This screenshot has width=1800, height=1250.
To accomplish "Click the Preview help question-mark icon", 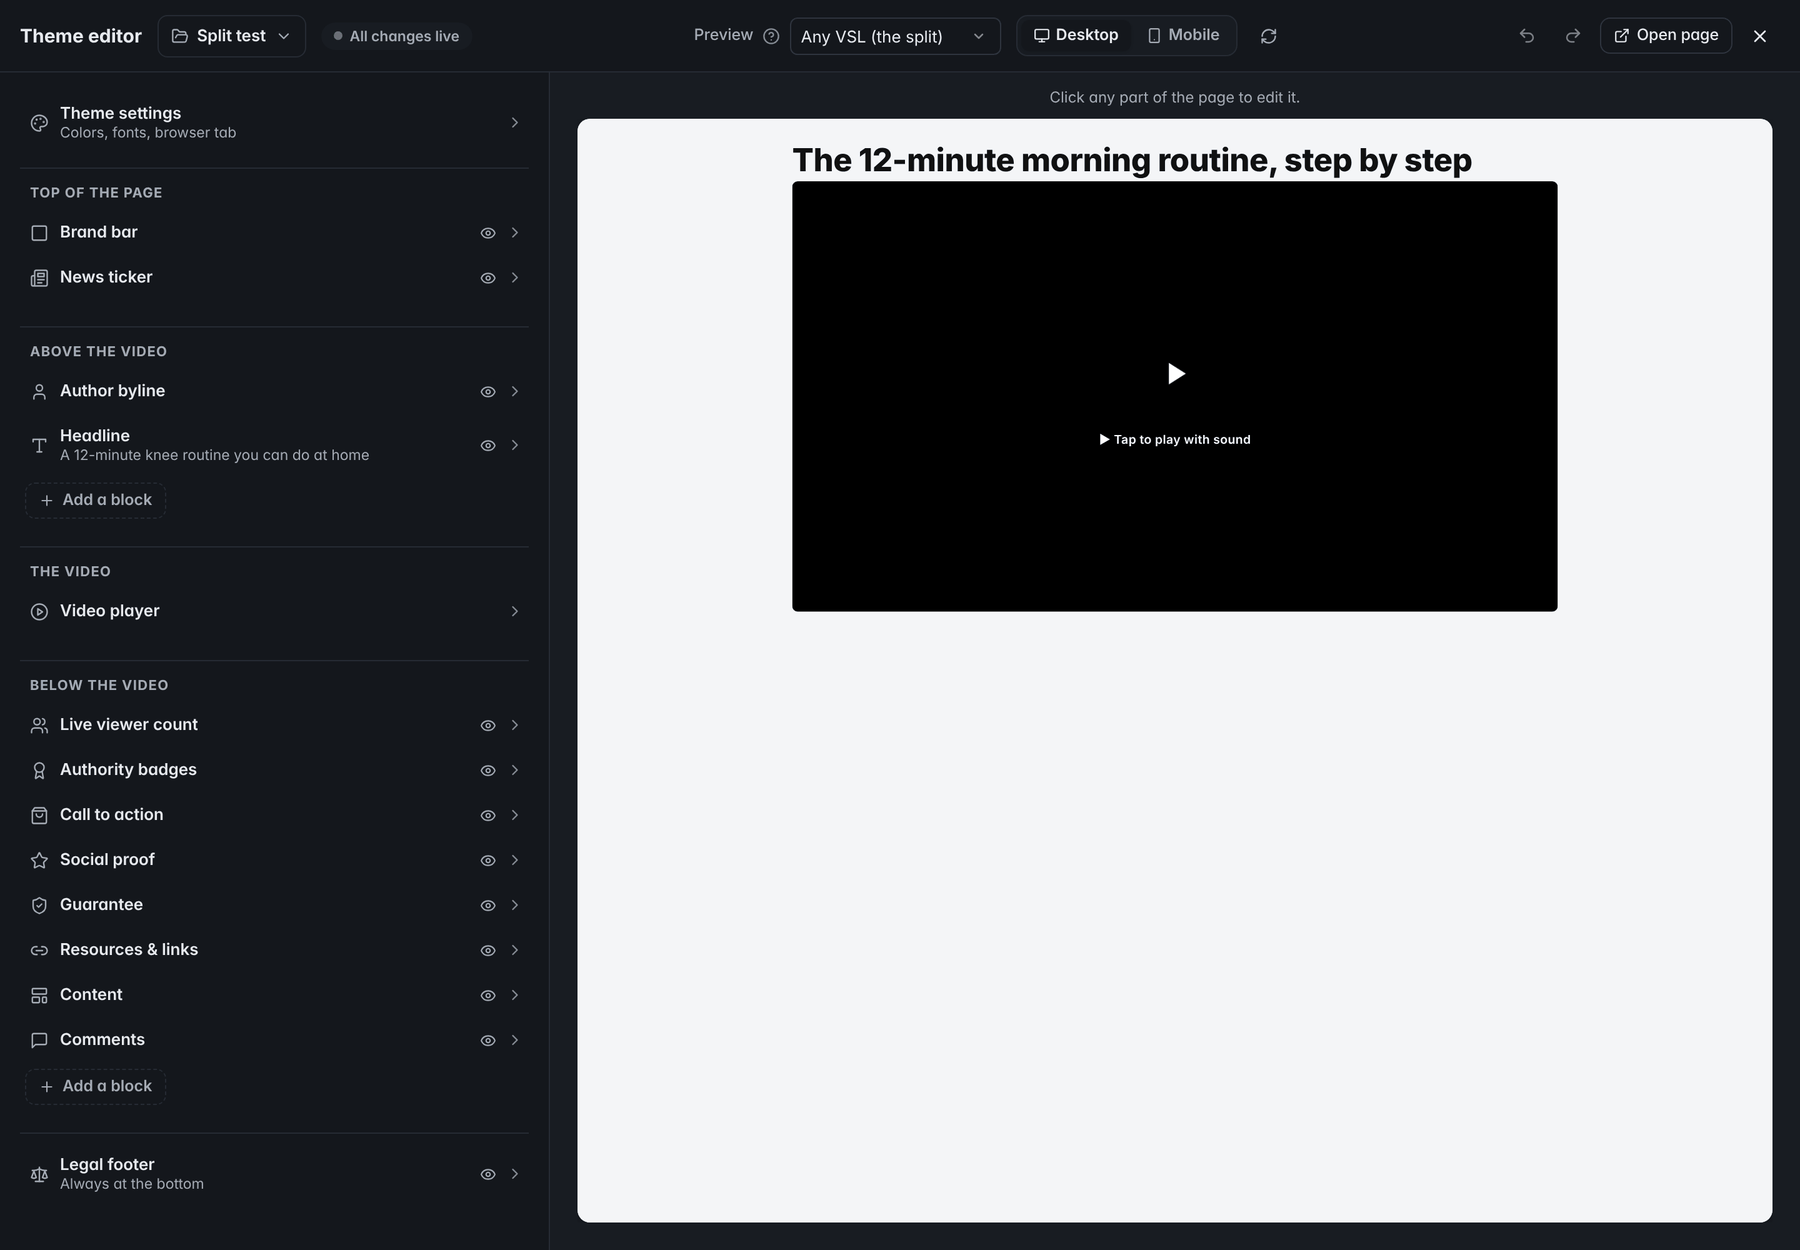I will 771,36.
